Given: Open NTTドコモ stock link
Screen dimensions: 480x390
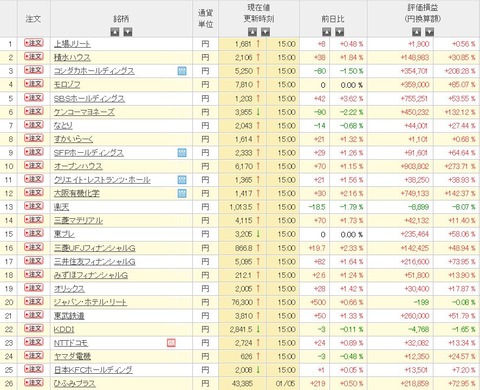Looking at the screenshot, I should point(71,343).
